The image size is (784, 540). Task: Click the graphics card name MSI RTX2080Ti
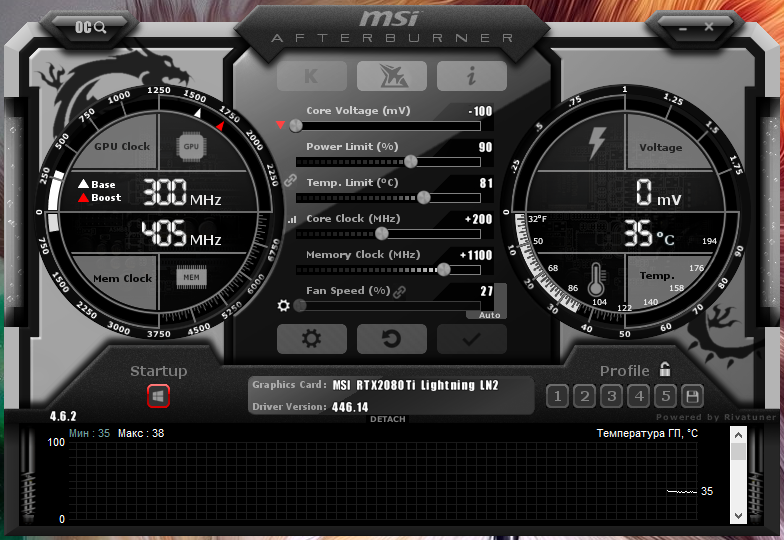coord(416,385)
